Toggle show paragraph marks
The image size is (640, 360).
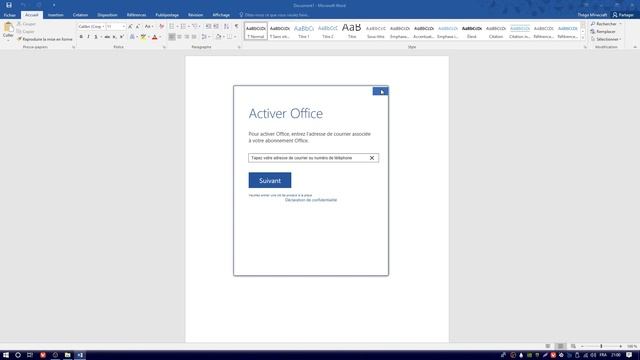[x=237, y=27]
